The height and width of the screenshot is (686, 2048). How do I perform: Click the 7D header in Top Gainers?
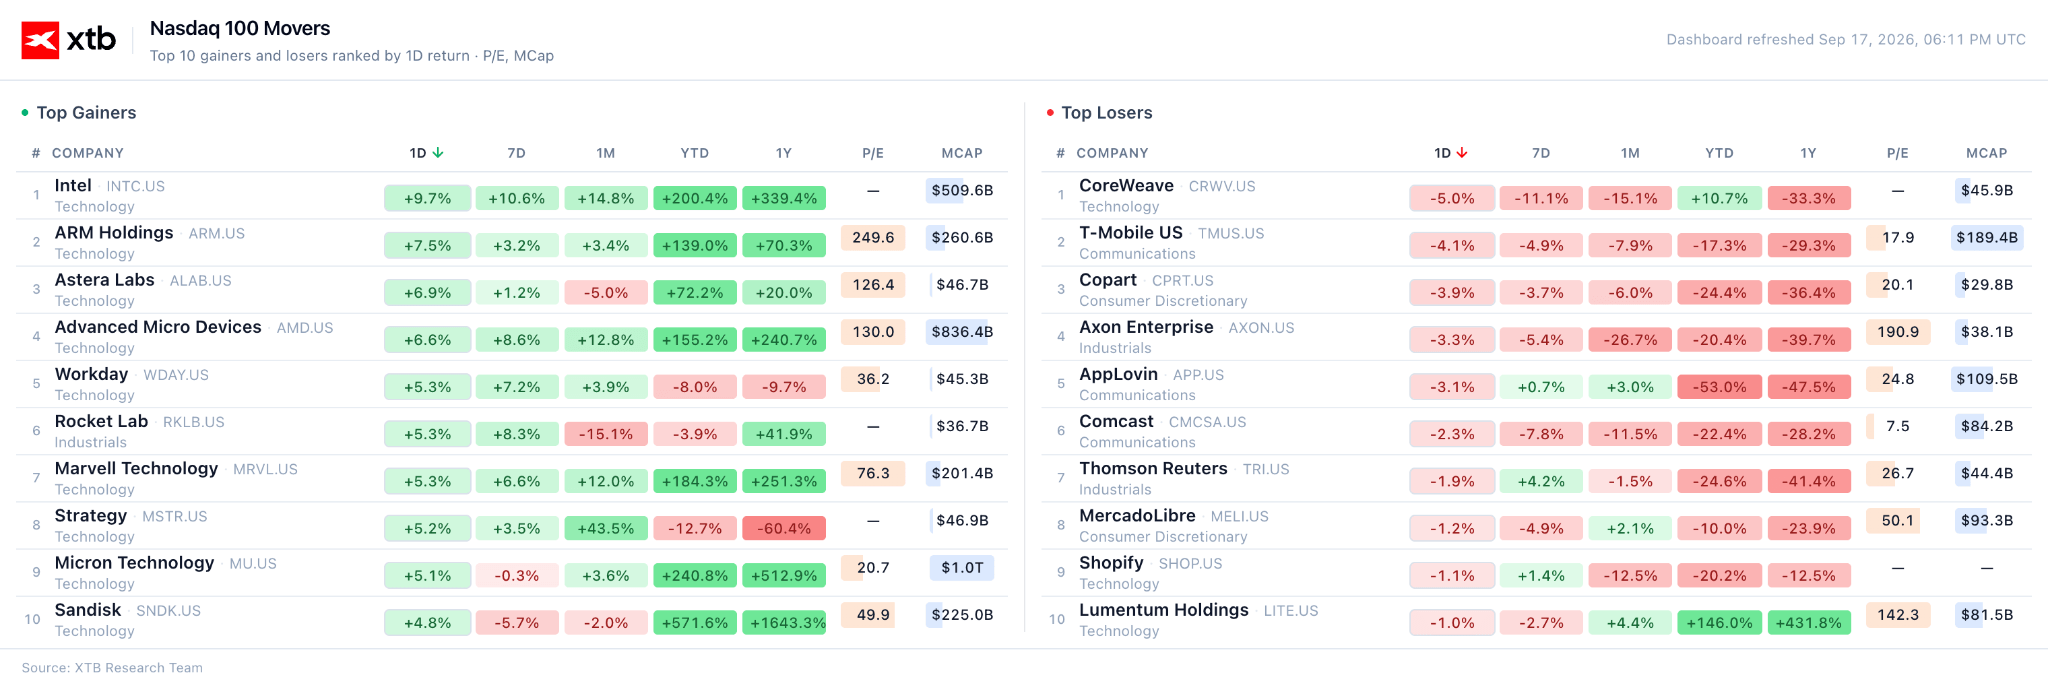click(x=516, y=153)
